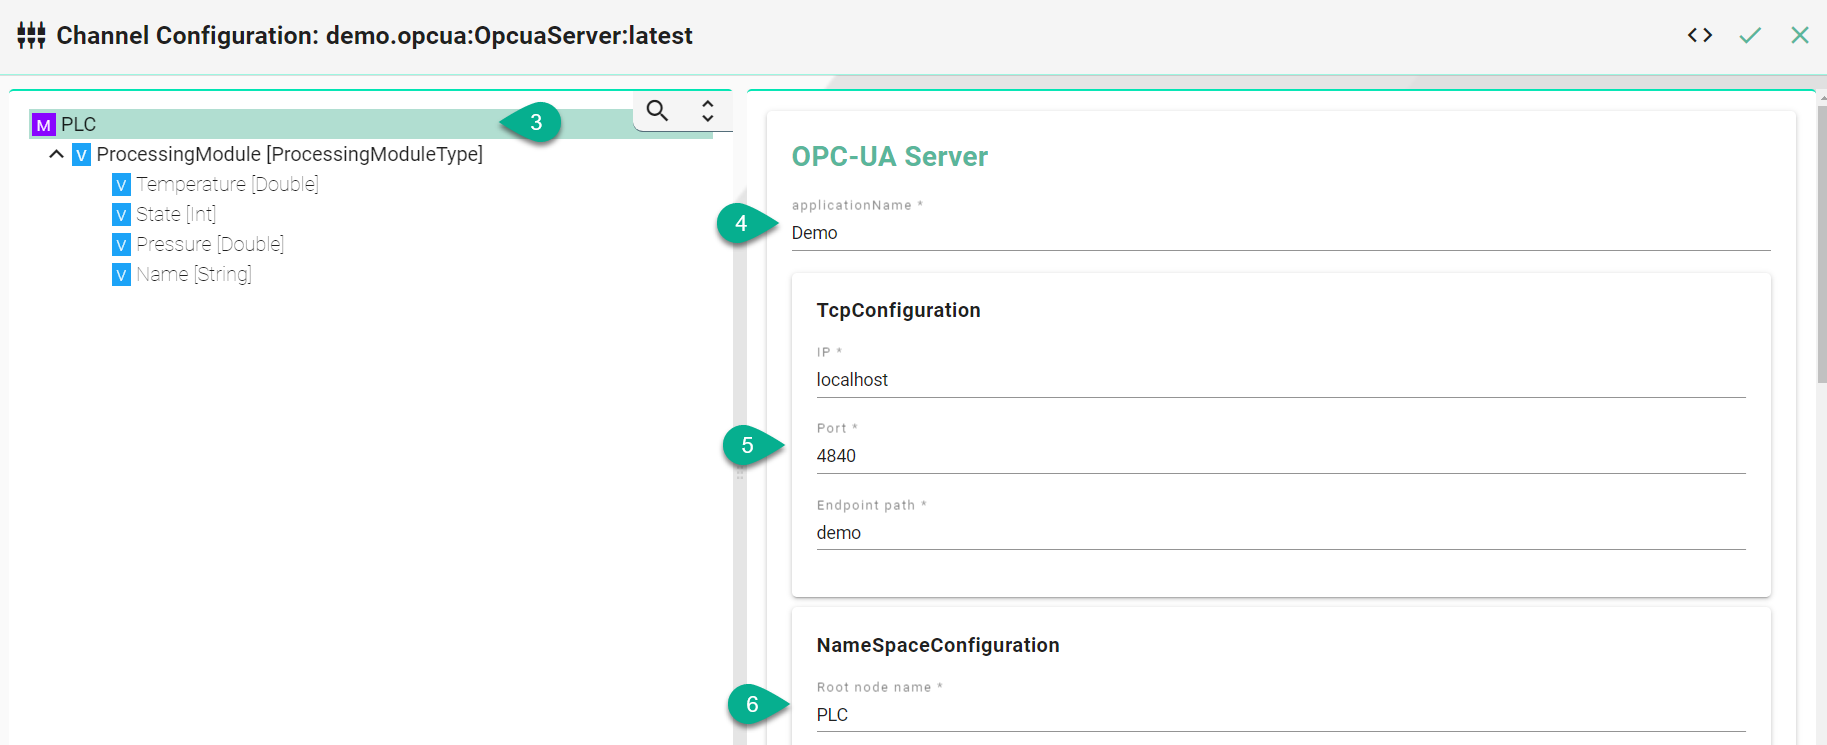Confirm configuration with the green checkmark icon
The height and width of the screenshot is (745, 1827).
tap(1749, 36)
